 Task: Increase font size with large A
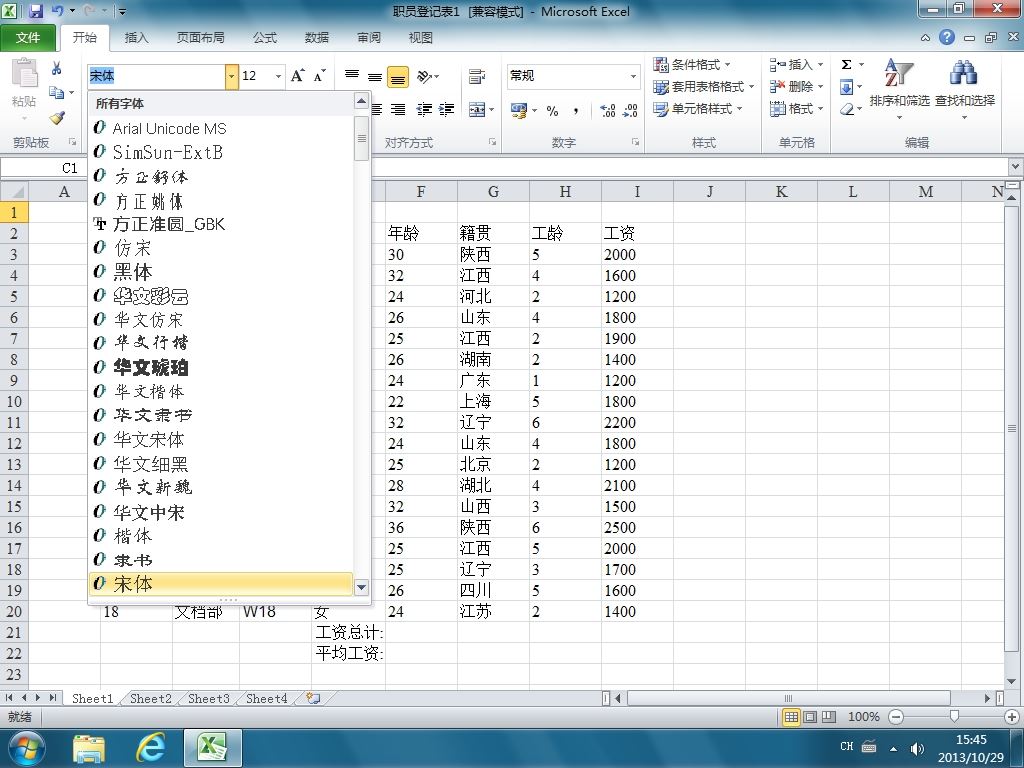coord(298,76)
